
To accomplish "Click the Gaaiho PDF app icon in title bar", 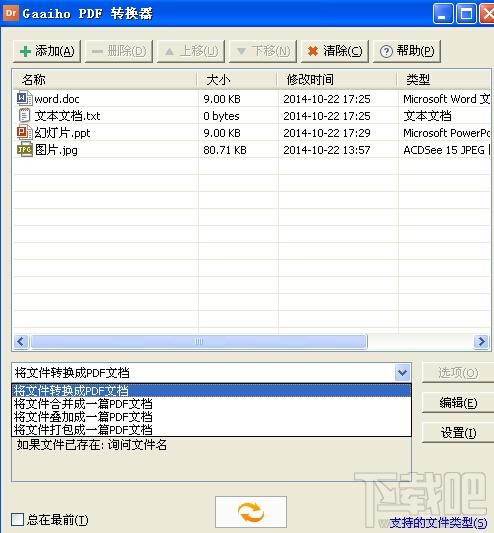I will [11, 13].
